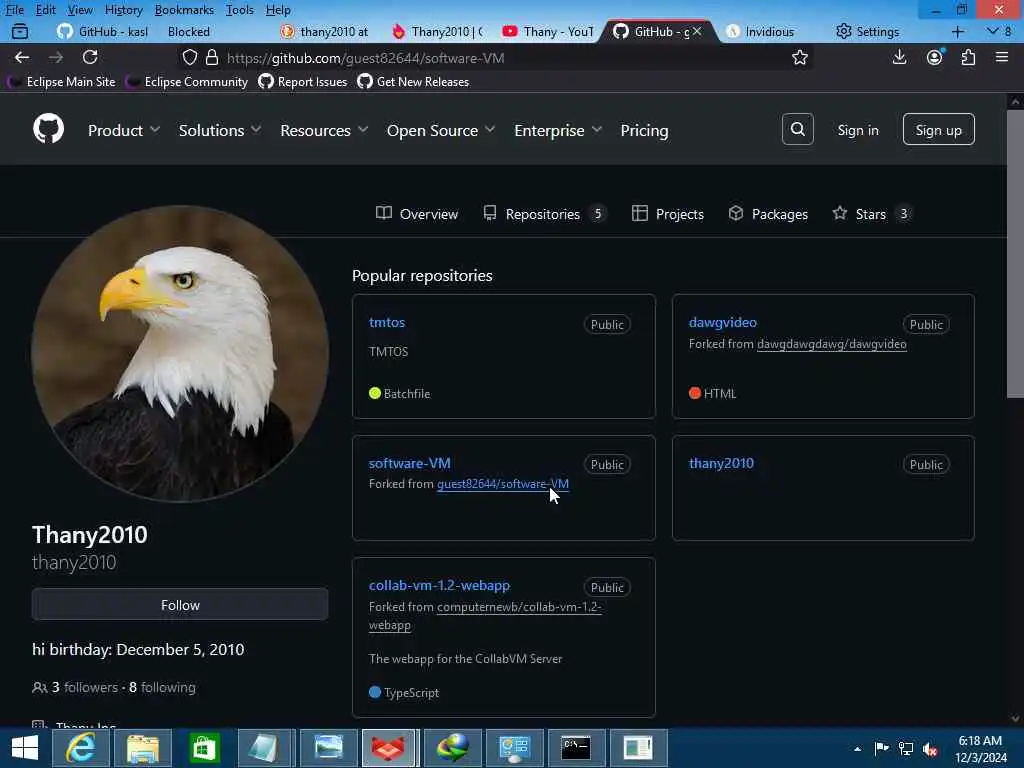Show hidden tray icons arrow
Screen dimensions: 1024x768
pos(857,749)
